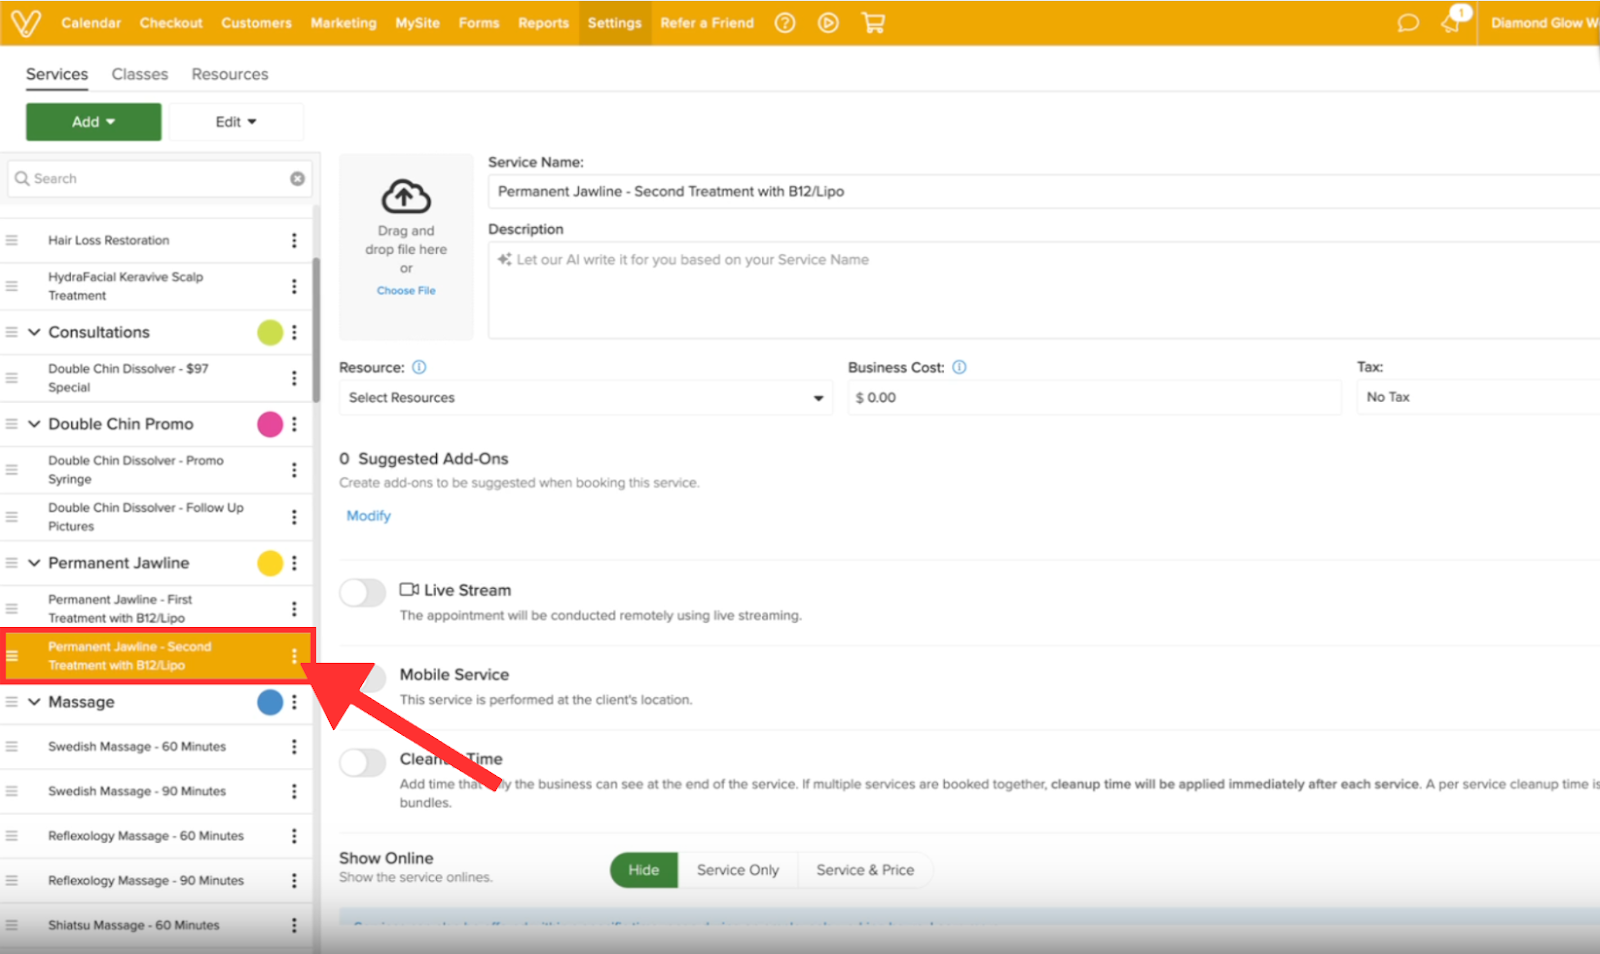
Task: Click drag handle for Hair Loss Restoration
Action: click(12, 240)
